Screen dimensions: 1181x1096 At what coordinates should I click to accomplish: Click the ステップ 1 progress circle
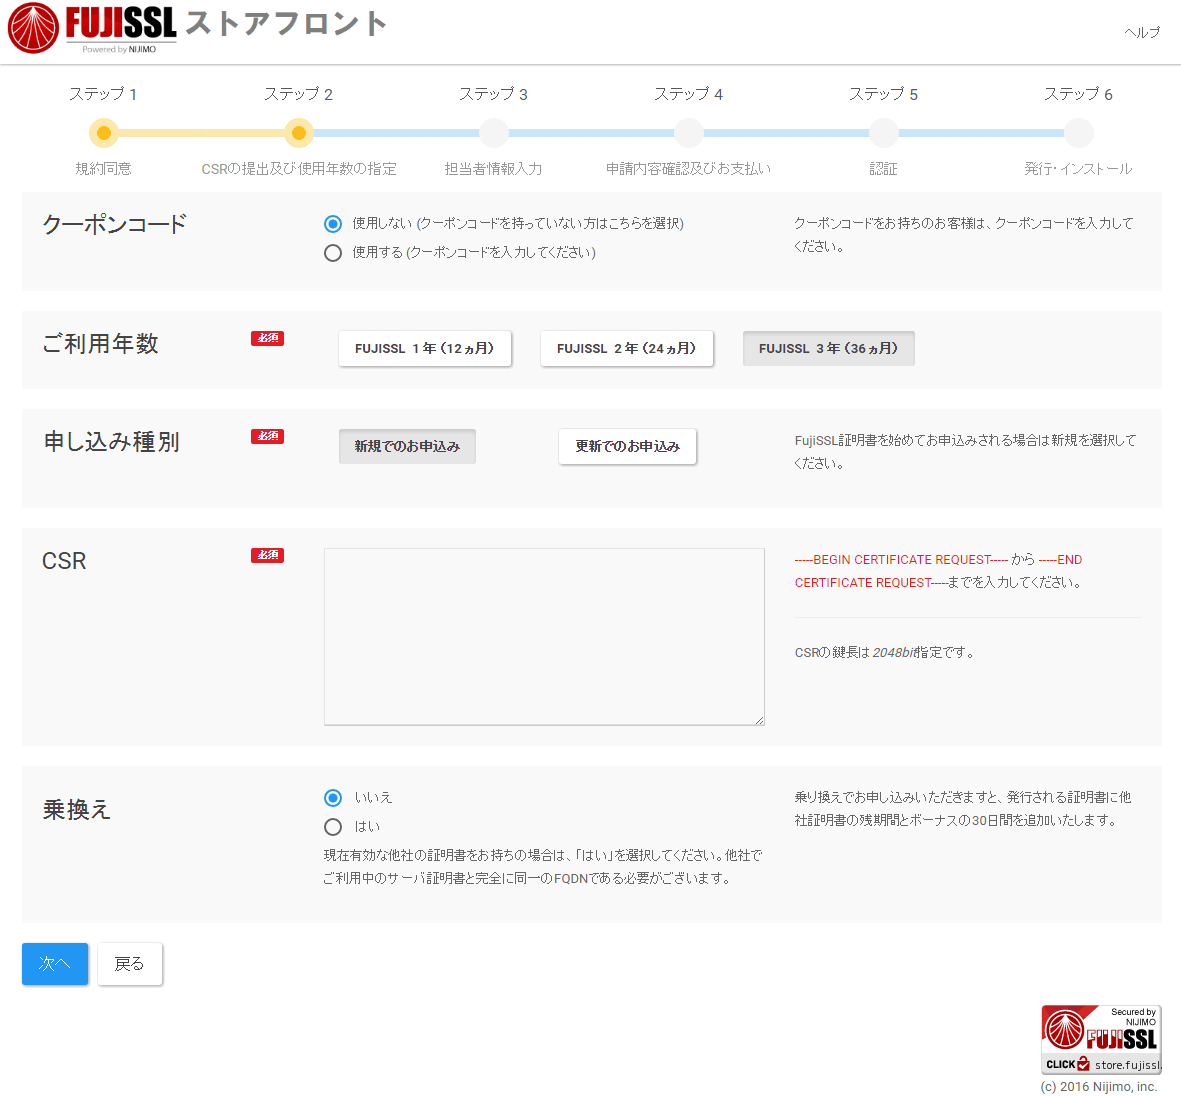coord(104,133)
